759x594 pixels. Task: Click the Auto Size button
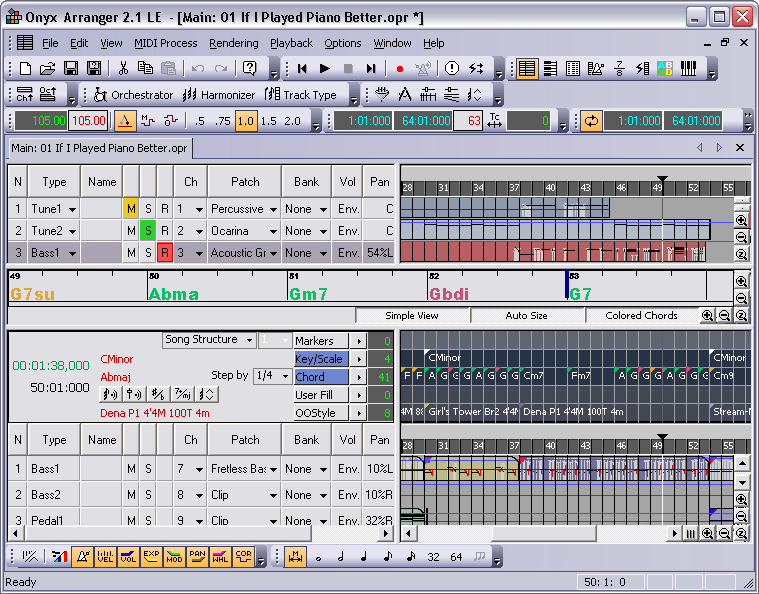tap(527, 316)
